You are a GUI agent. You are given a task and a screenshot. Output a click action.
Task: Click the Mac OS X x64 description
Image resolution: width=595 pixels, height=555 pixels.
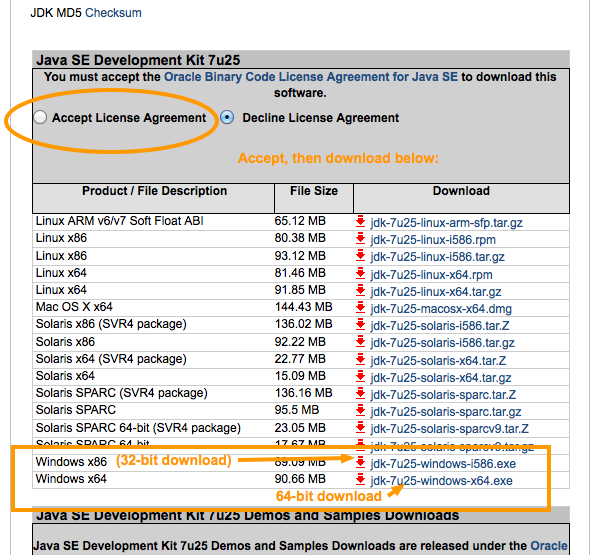click(x=74, y=307)
